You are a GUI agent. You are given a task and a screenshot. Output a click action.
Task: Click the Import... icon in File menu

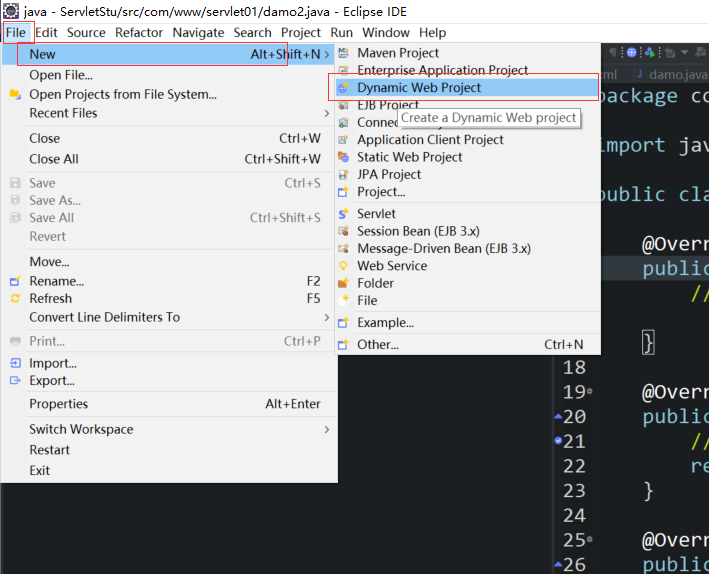click(x=15, y=363)
